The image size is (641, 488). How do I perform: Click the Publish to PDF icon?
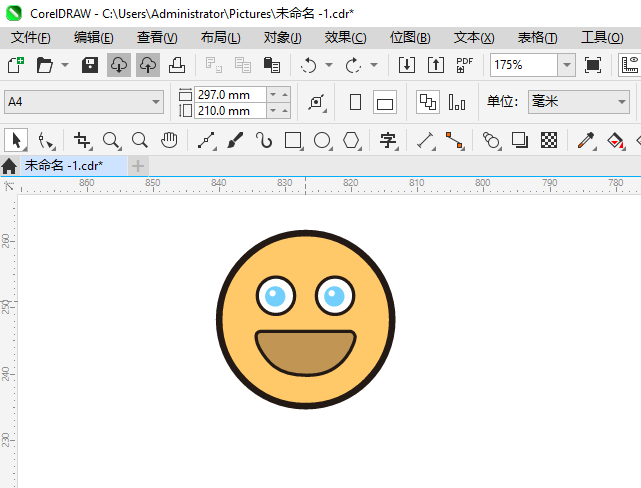tap(464, 65)
